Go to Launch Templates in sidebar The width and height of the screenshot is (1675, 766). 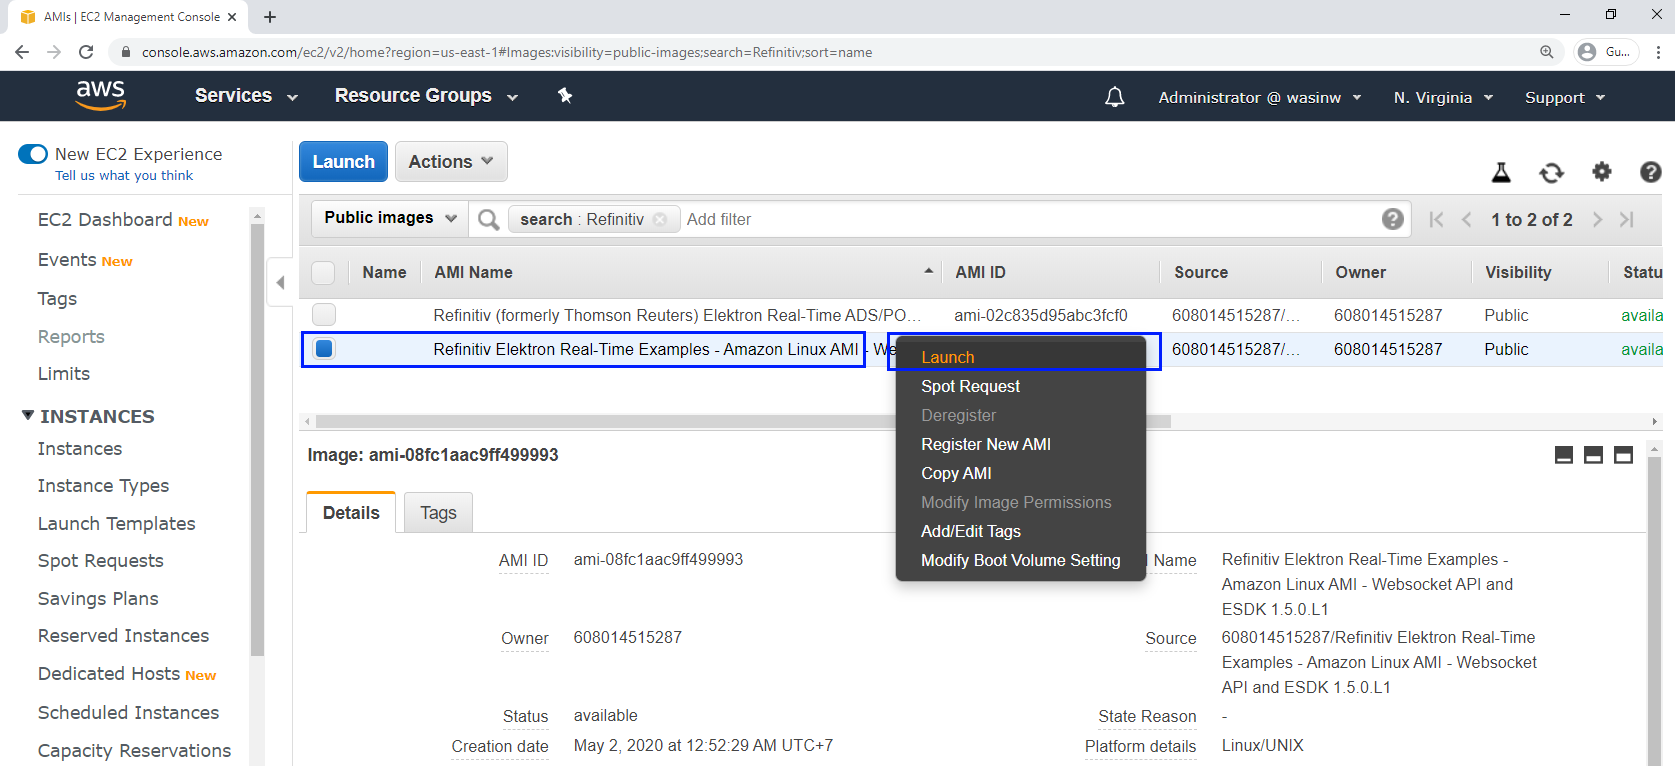point(116,524)
